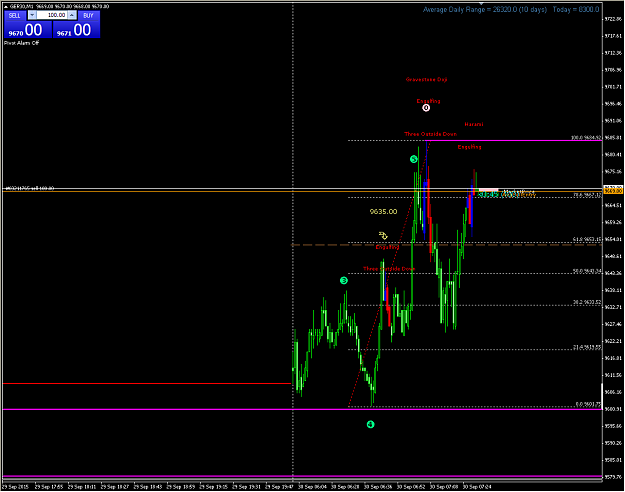Decrease volume with the down arrow stepper
The height and width of the screenshot is (492, 625).
pyautogui.click(x=32, y=16)
